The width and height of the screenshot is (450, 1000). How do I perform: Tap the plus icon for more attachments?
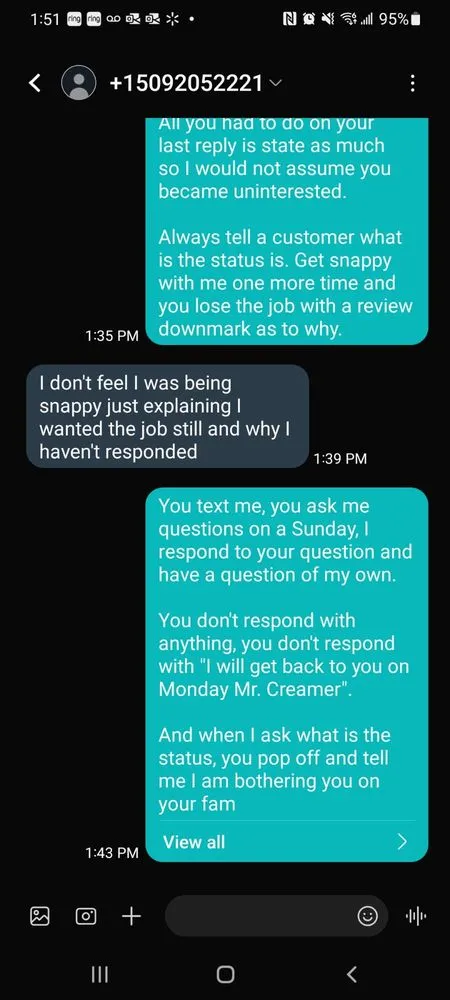click(131, 916)
